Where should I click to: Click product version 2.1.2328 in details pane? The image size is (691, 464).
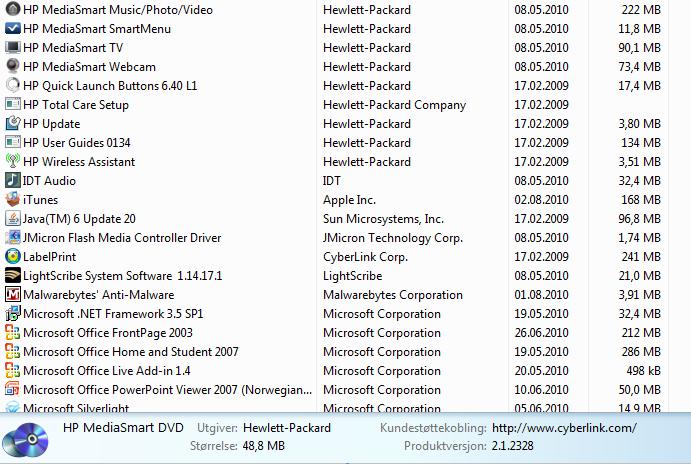[x=513, y=445]
